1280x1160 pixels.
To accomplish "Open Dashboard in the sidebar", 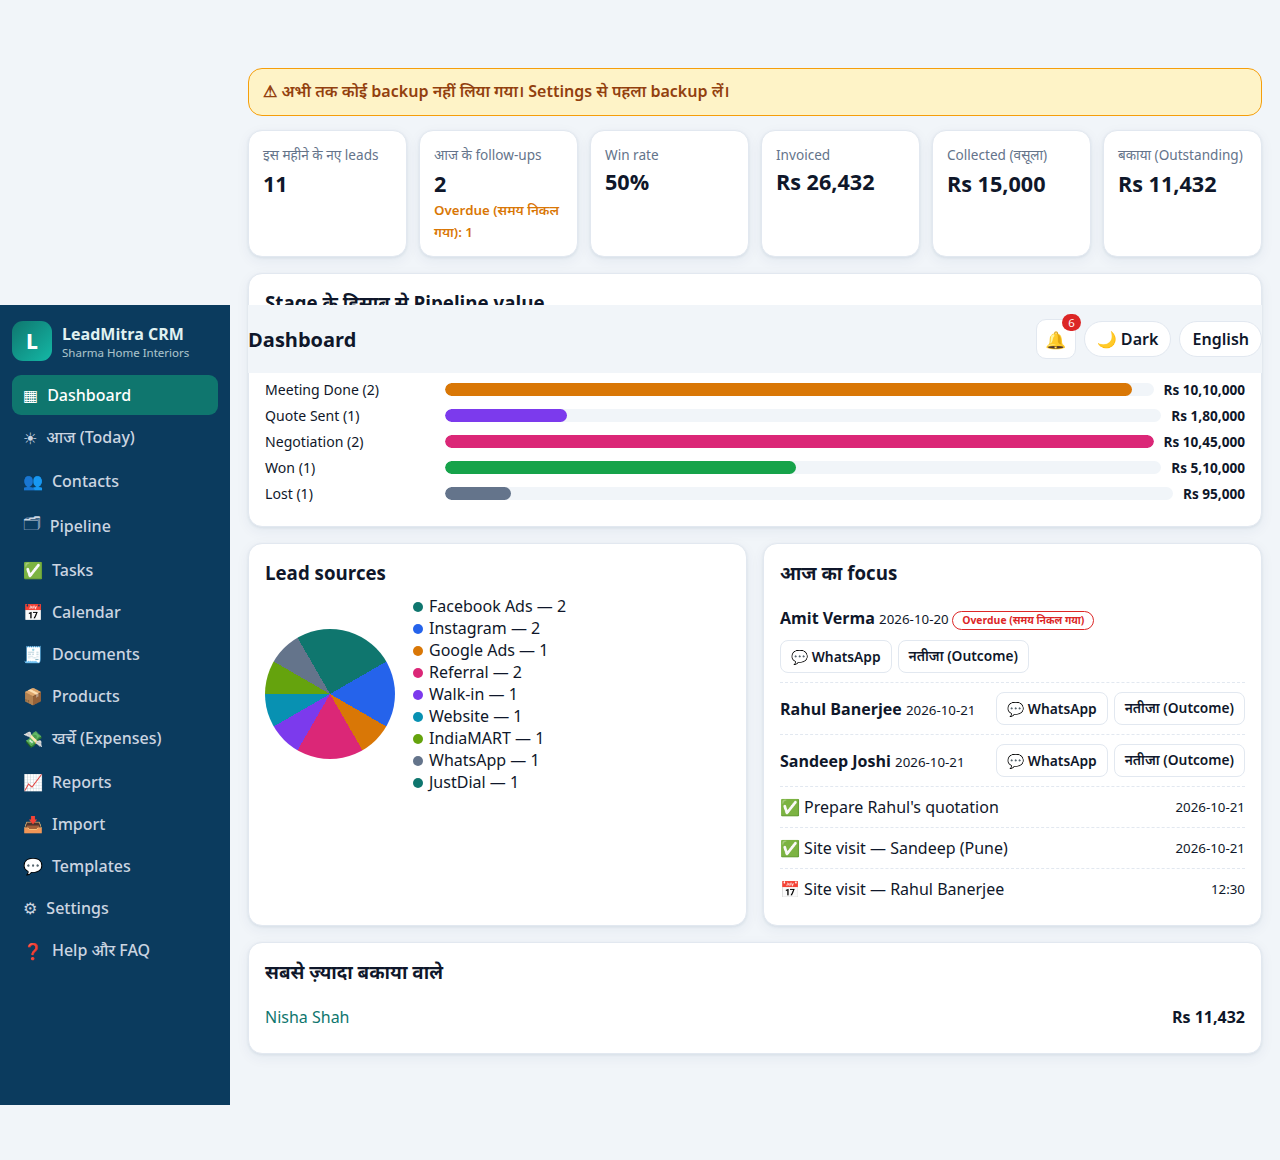I will [115, 395].
